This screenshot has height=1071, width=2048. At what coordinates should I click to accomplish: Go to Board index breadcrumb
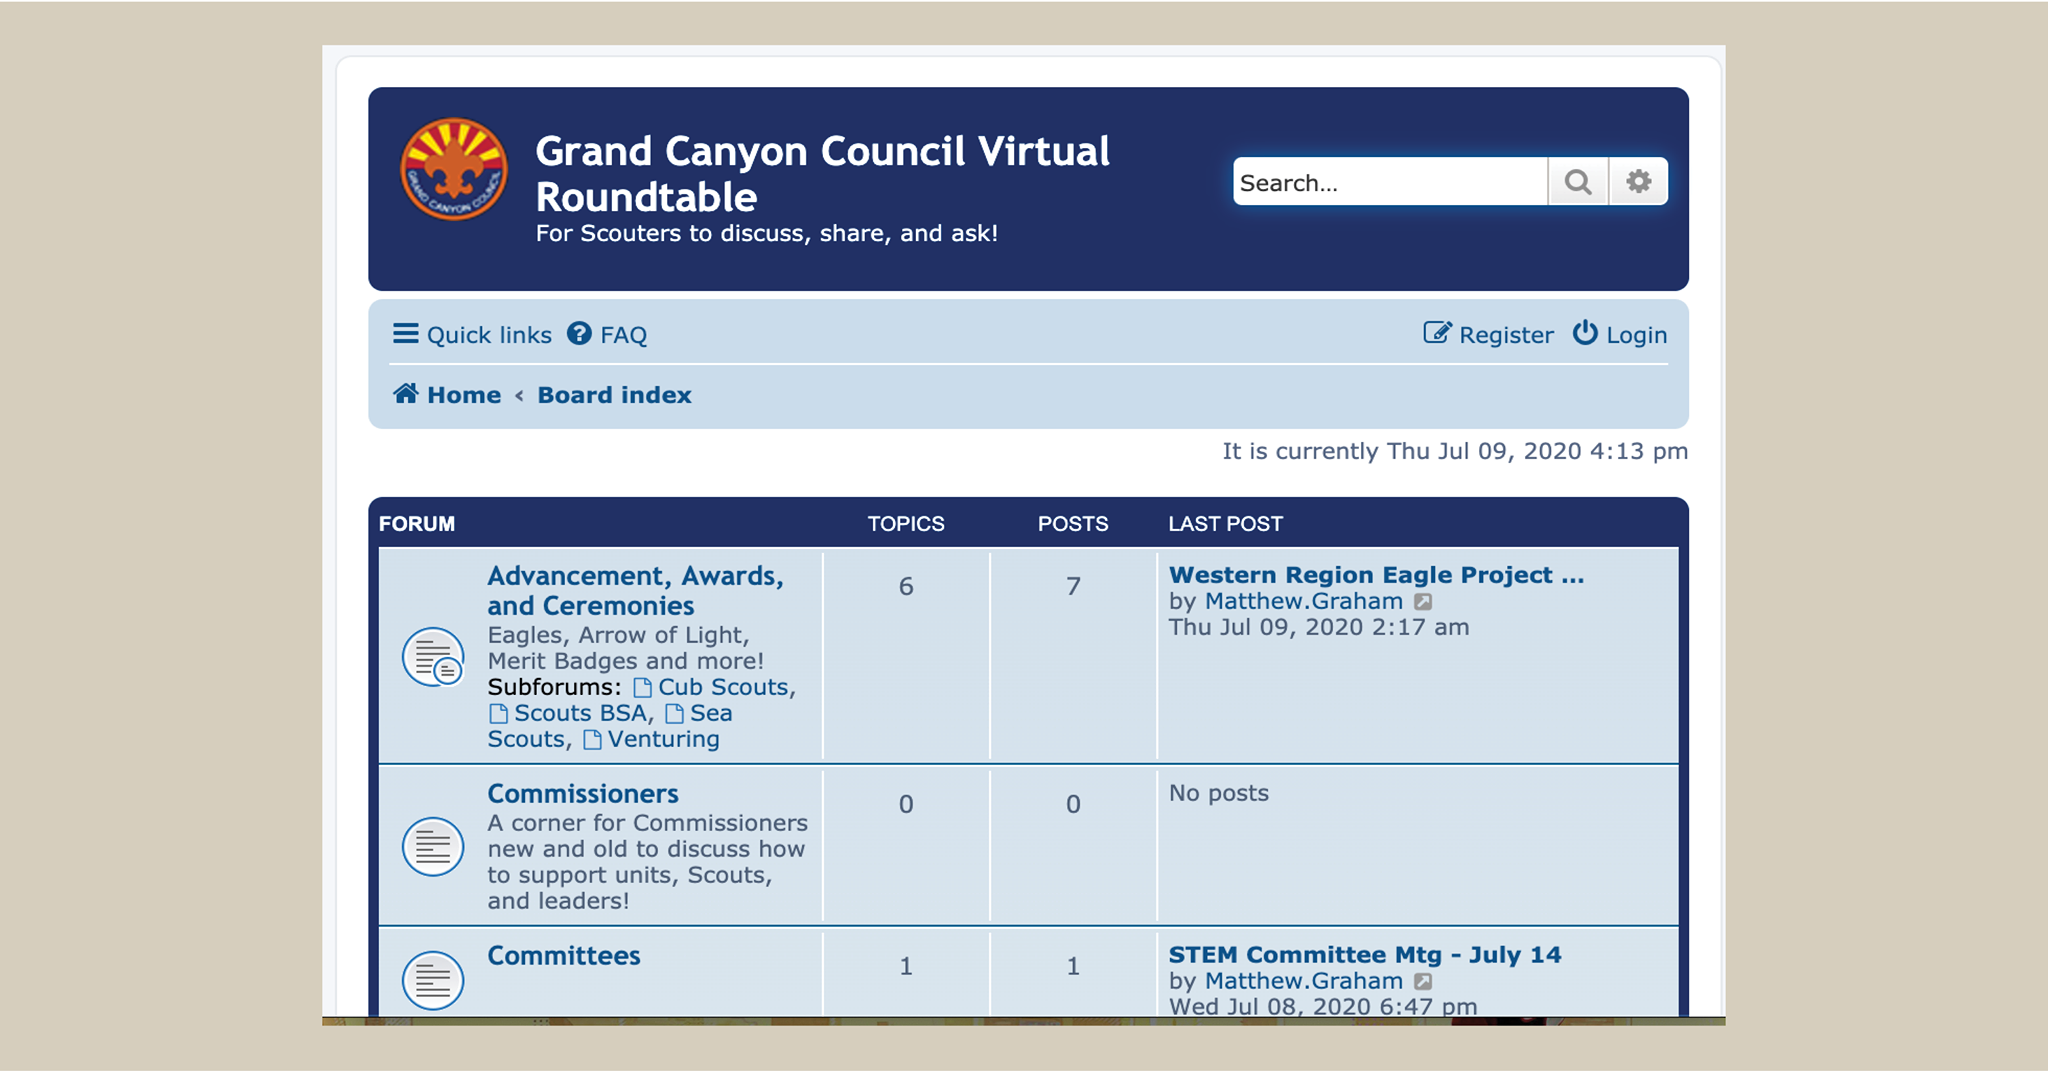pyautogui.click(x=614, y=395)
